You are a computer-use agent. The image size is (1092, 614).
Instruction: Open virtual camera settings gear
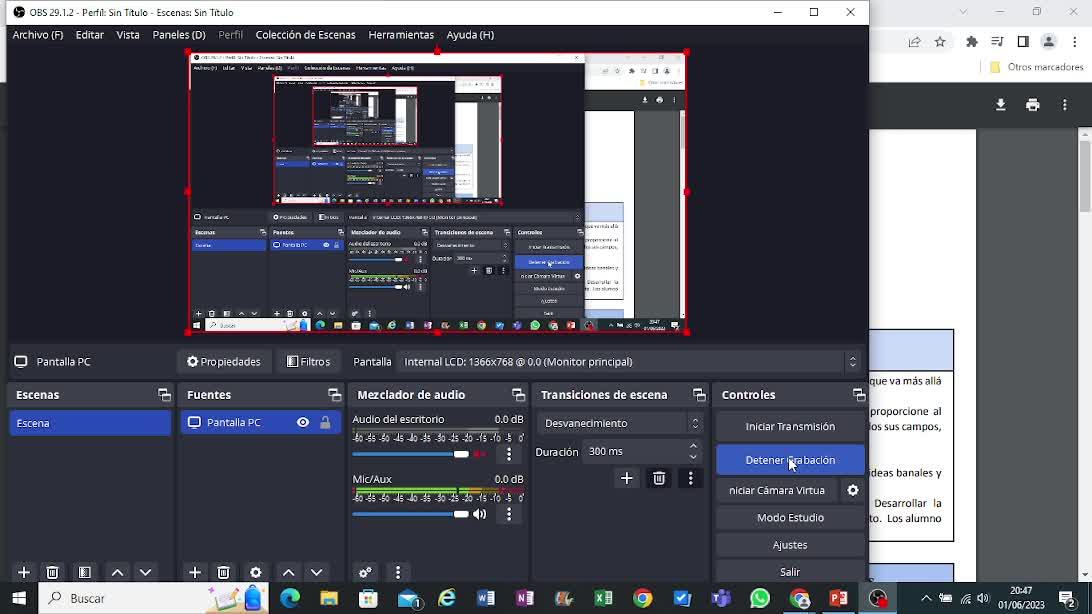point(853,490)
